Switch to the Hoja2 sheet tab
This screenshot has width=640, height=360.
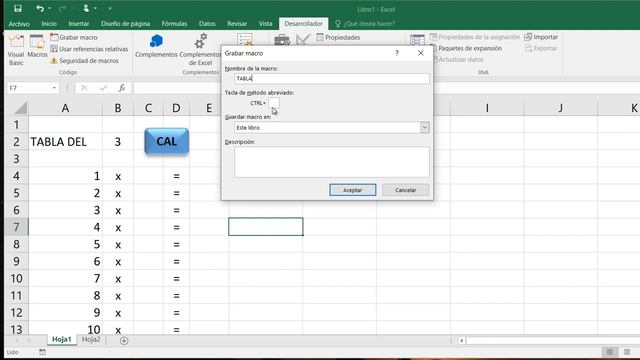tap(91, 340)
